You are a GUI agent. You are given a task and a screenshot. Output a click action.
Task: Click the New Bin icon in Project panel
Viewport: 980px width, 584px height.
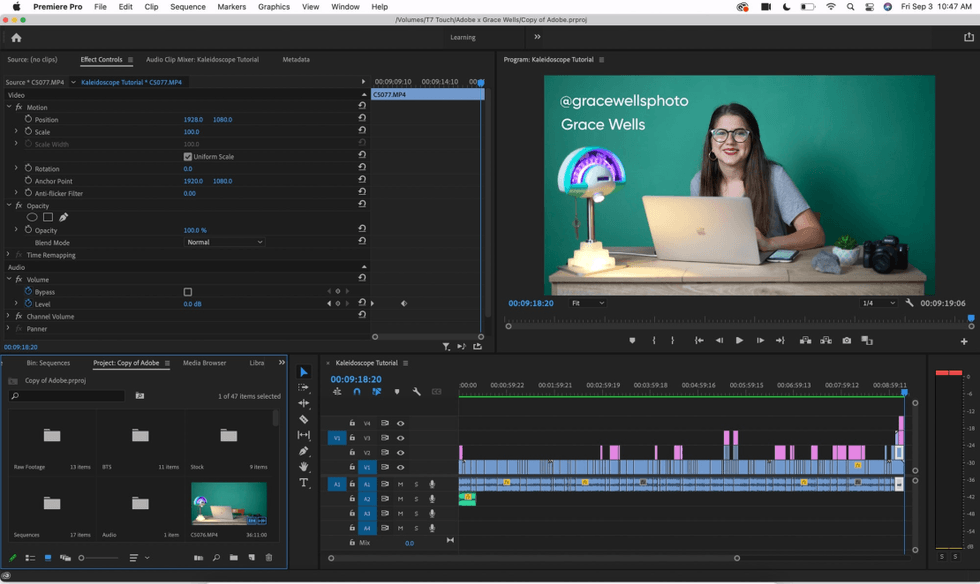[x=233, y=557]
